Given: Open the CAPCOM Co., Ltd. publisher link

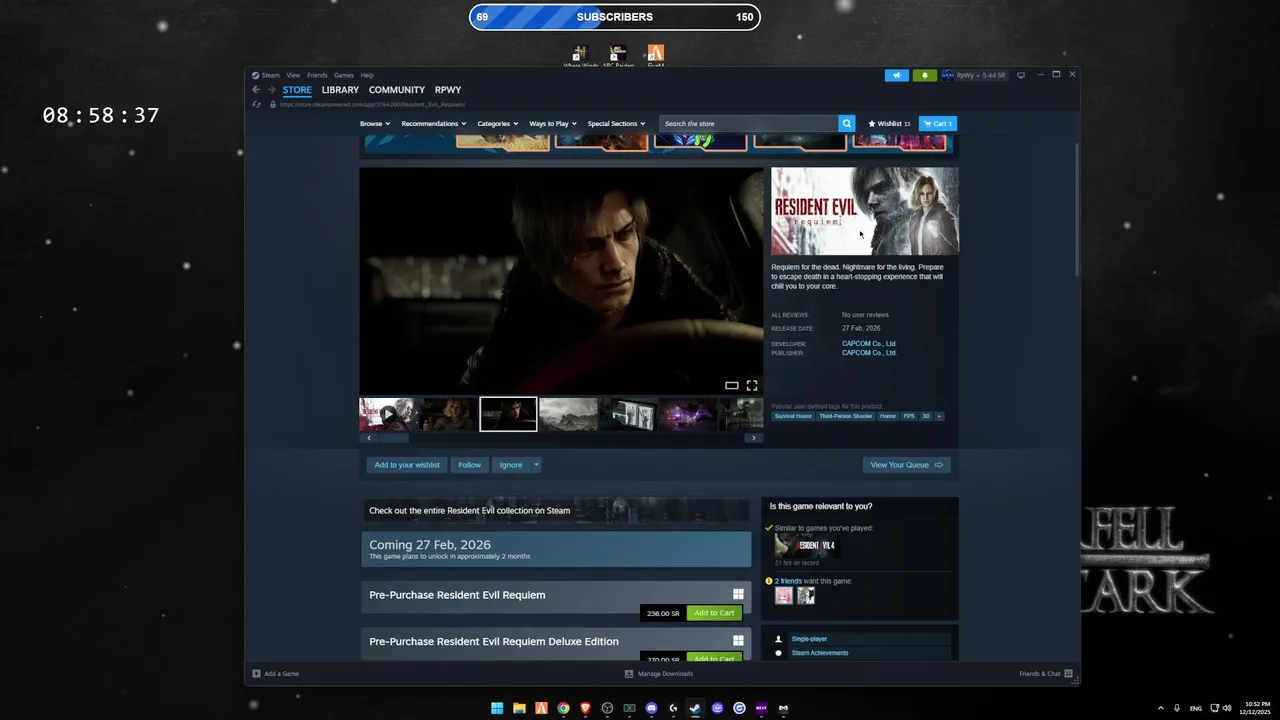Looking at the screenshot, I should click(869, 353).
